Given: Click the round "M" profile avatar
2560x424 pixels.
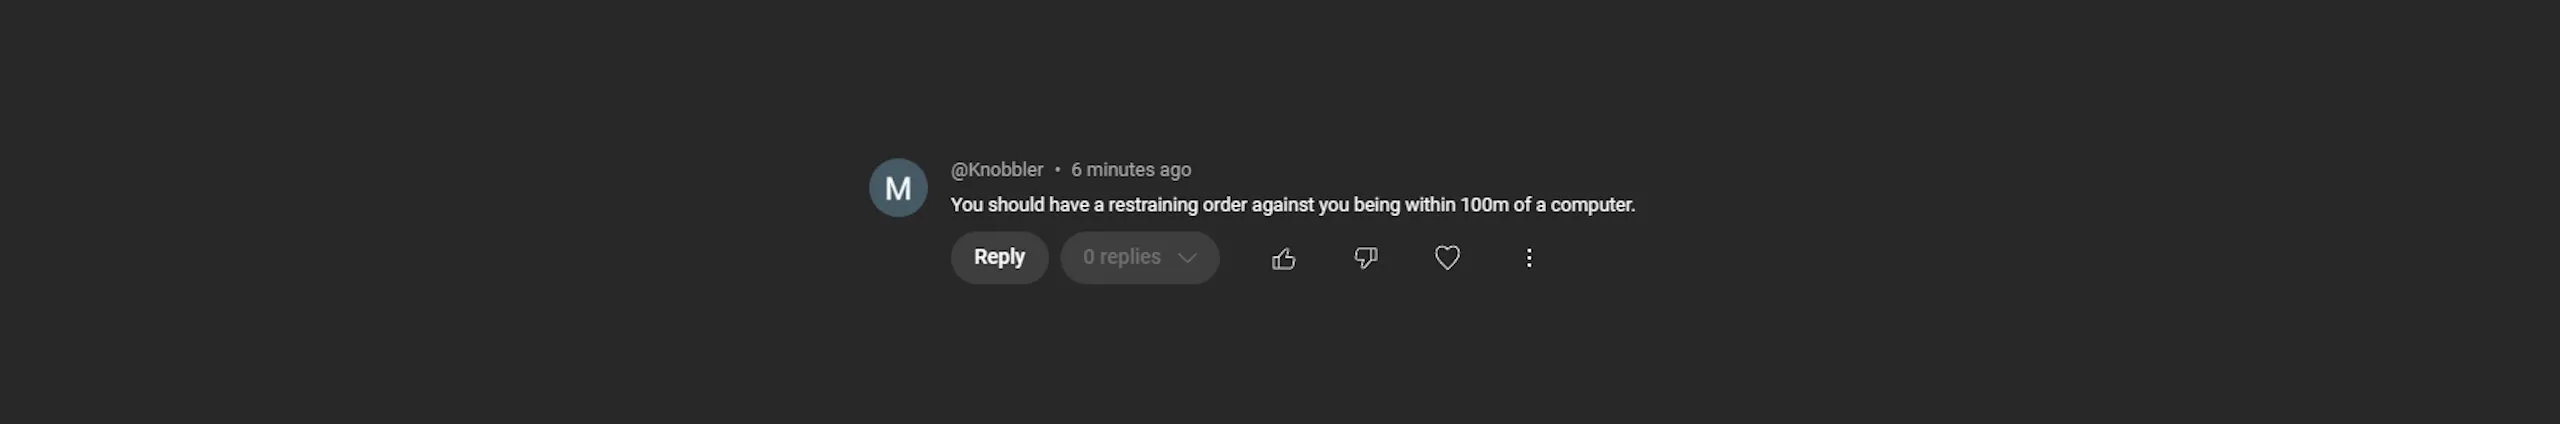Looking at the screenshot, I should pos(898,188).
